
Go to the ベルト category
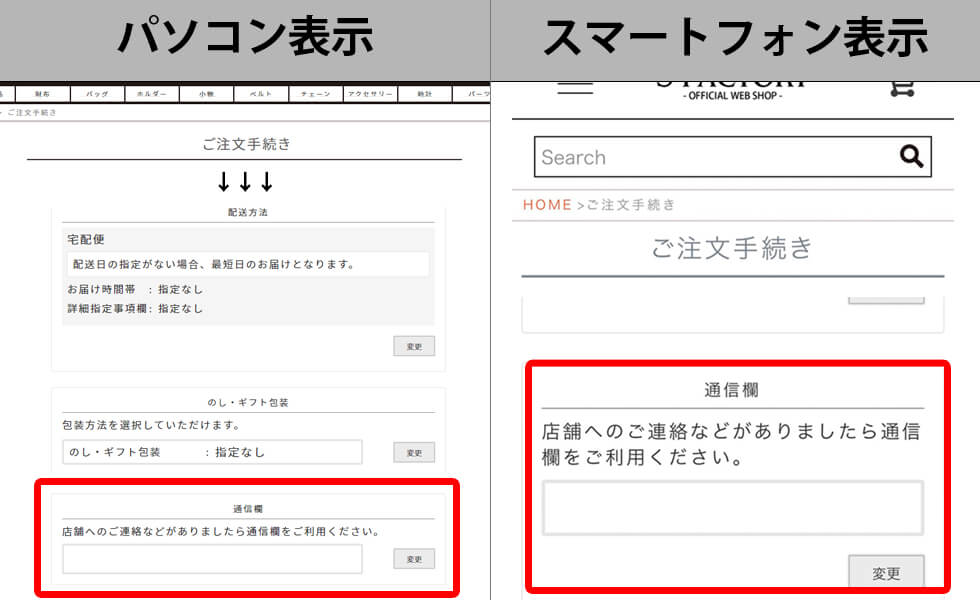[260, 94]
